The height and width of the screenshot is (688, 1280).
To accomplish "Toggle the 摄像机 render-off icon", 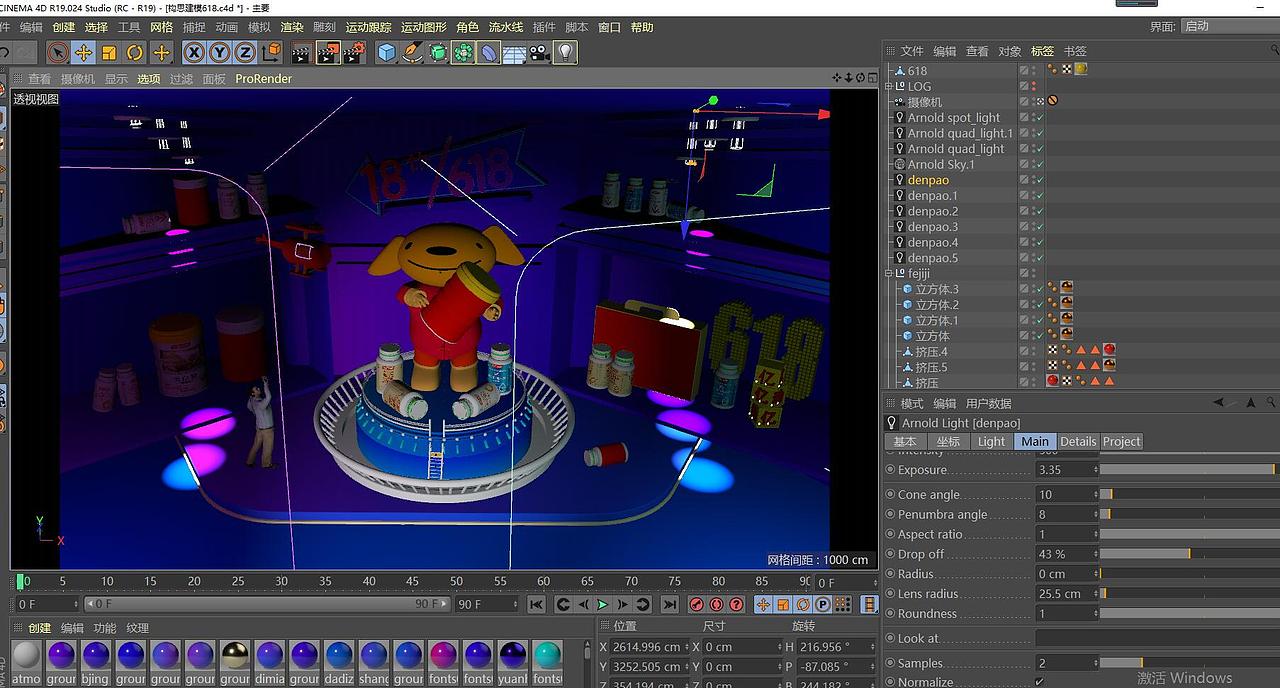I will tap(1052, 100).
